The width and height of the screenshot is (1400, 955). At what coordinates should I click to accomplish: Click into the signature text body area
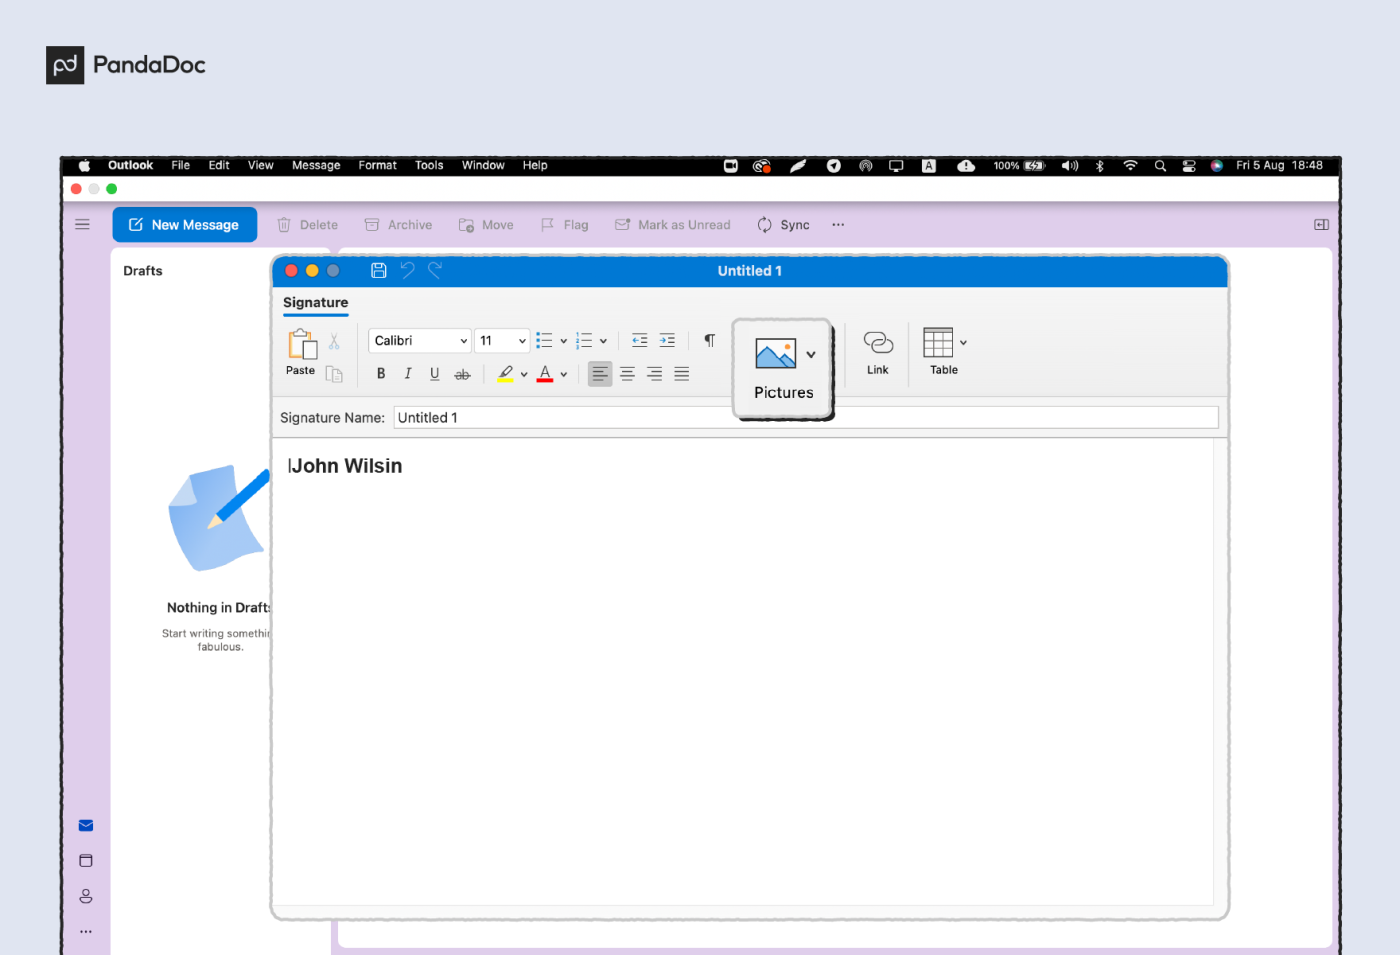(743, 672)
